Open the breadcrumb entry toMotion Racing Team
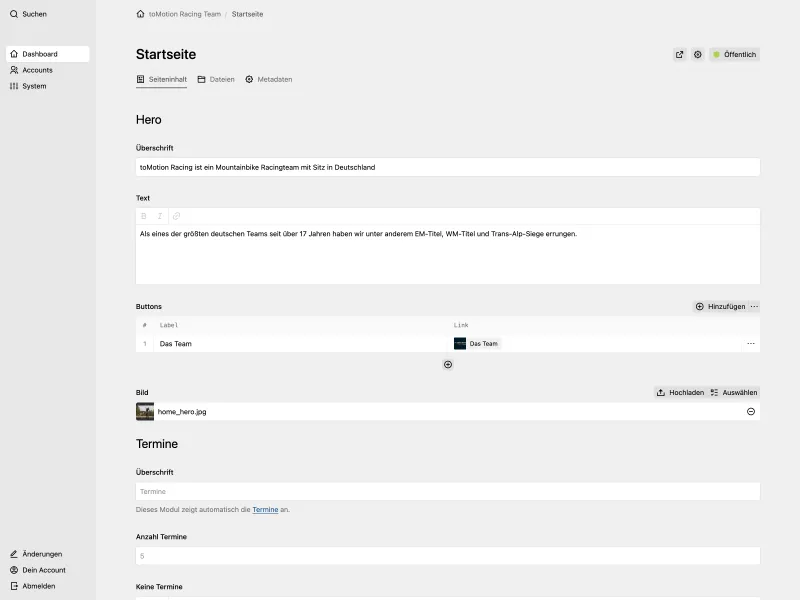800x600 pixels. click(x=183, y=14)
